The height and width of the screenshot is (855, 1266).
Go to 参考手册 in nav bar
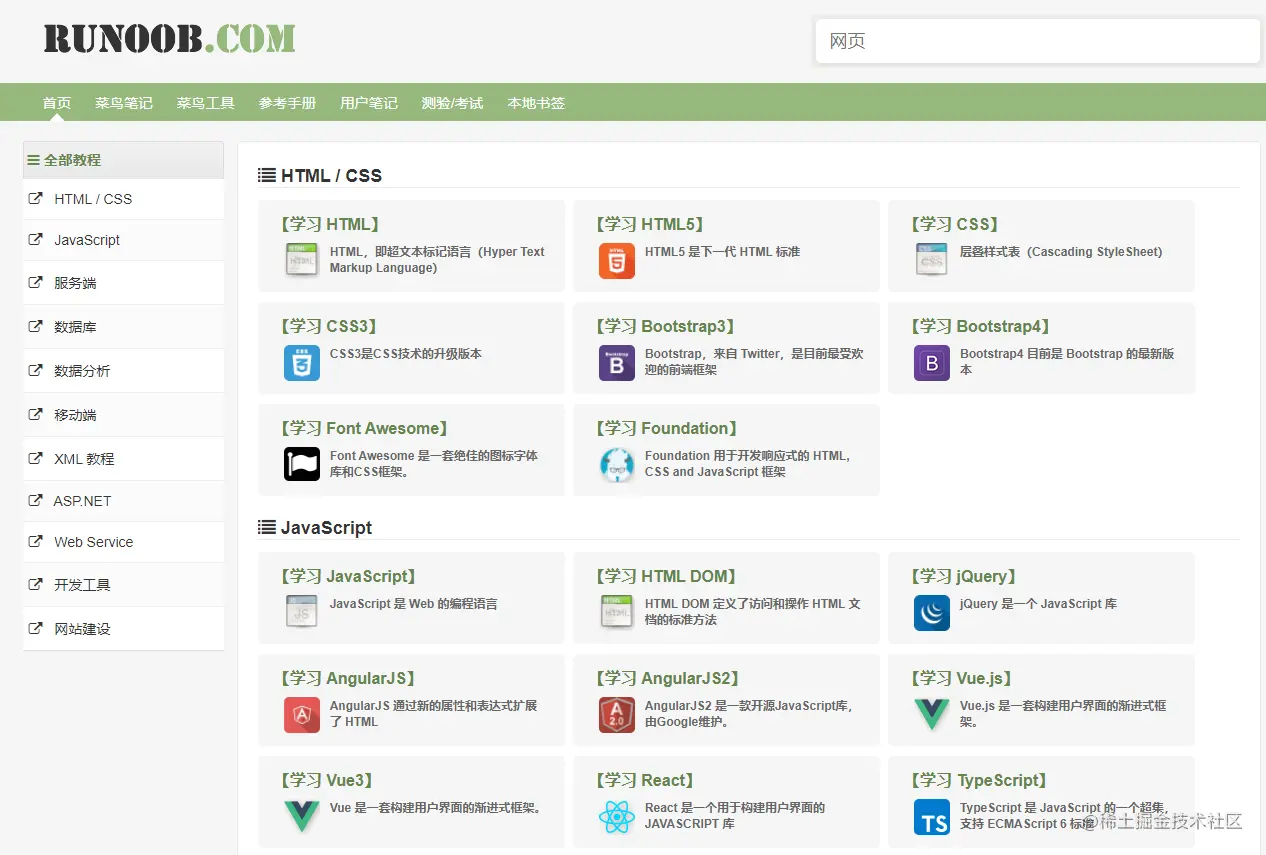click(x=287, y=103)
